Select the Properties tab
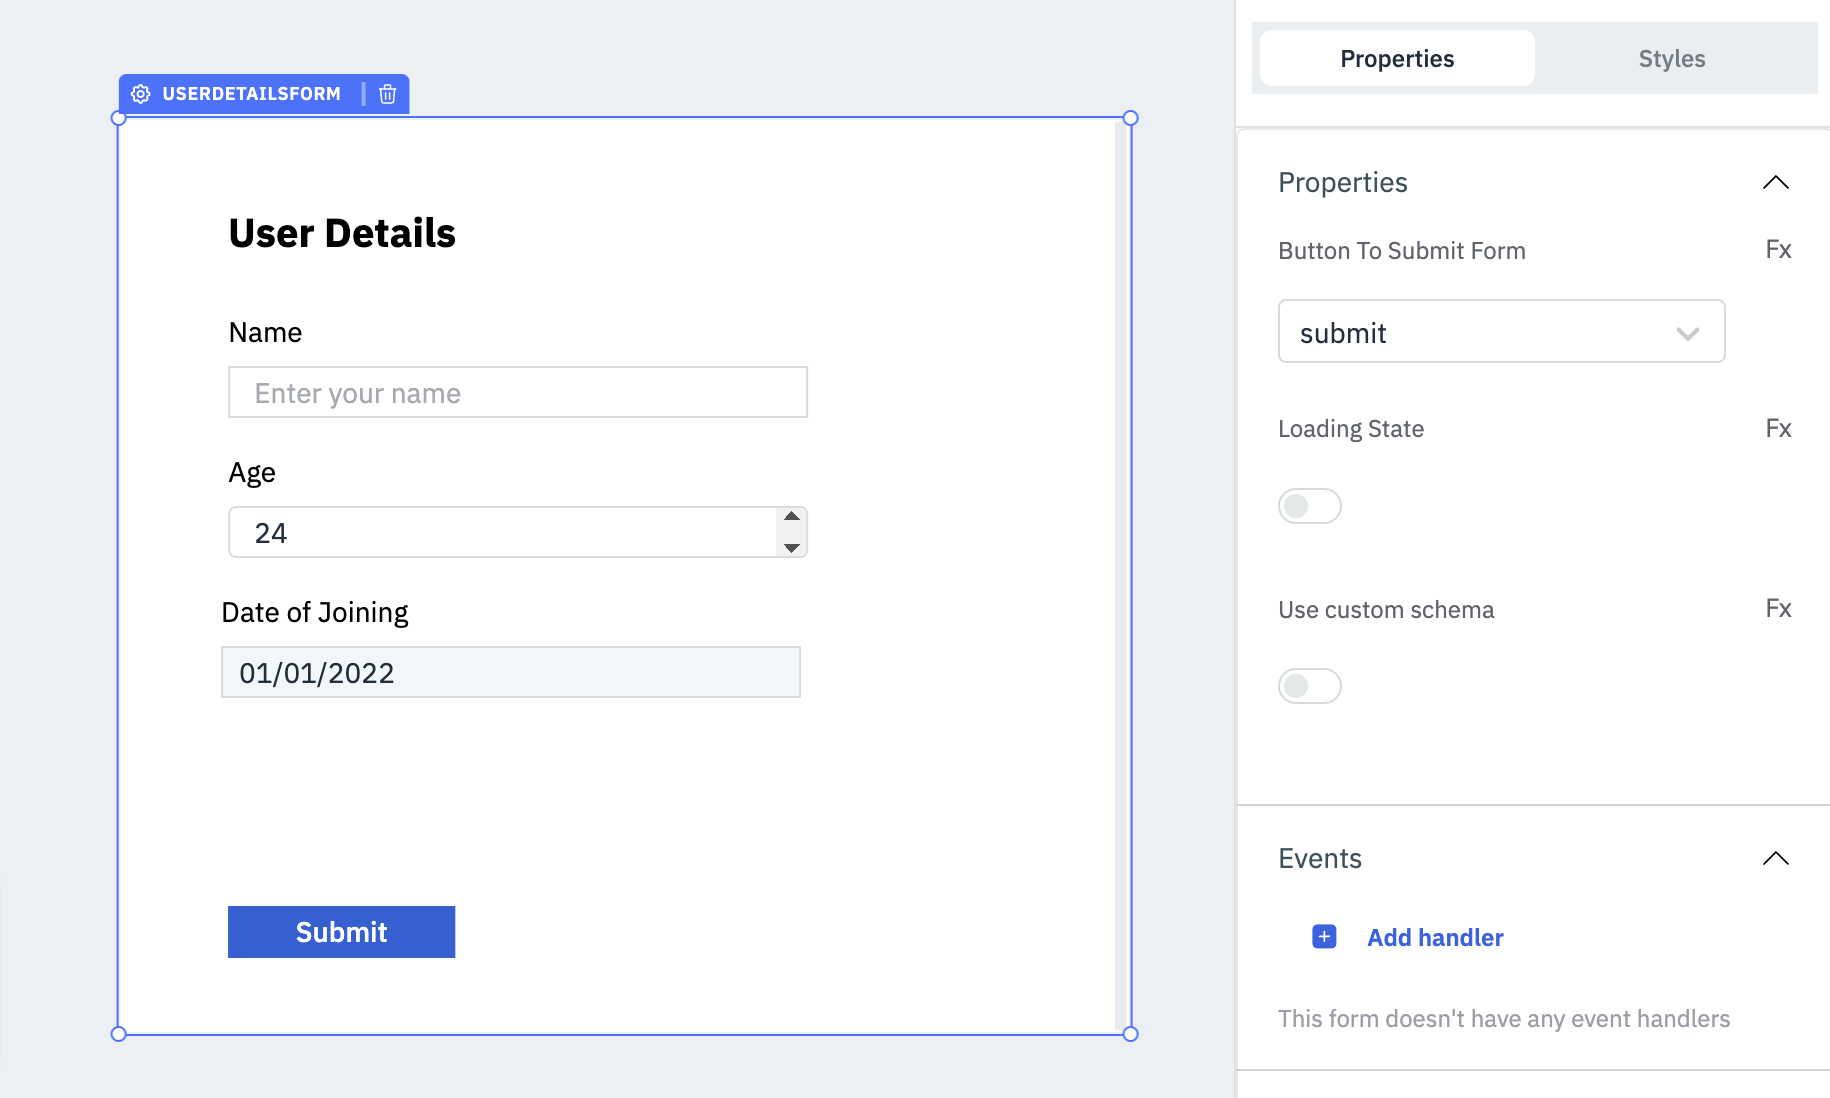Image resolution: width=1830 pixels, height=1098 pixels. [1397, 59]
